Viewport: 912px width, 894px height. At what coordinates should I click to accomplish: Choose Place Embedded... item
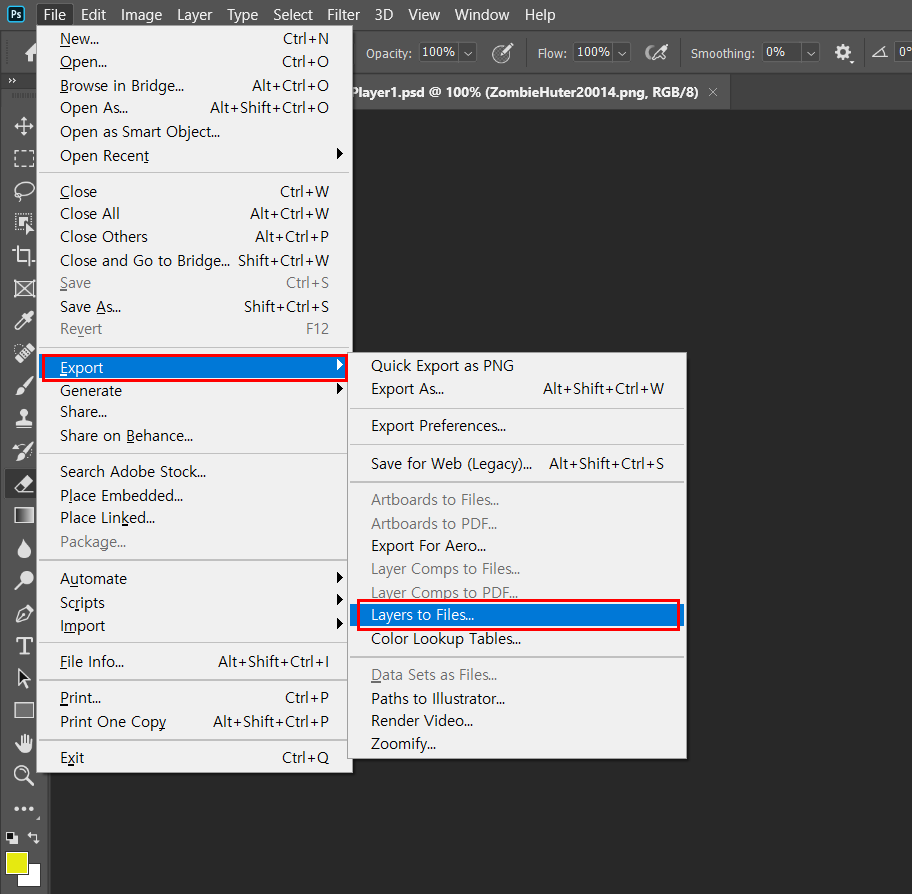click(x=195, y=496)
